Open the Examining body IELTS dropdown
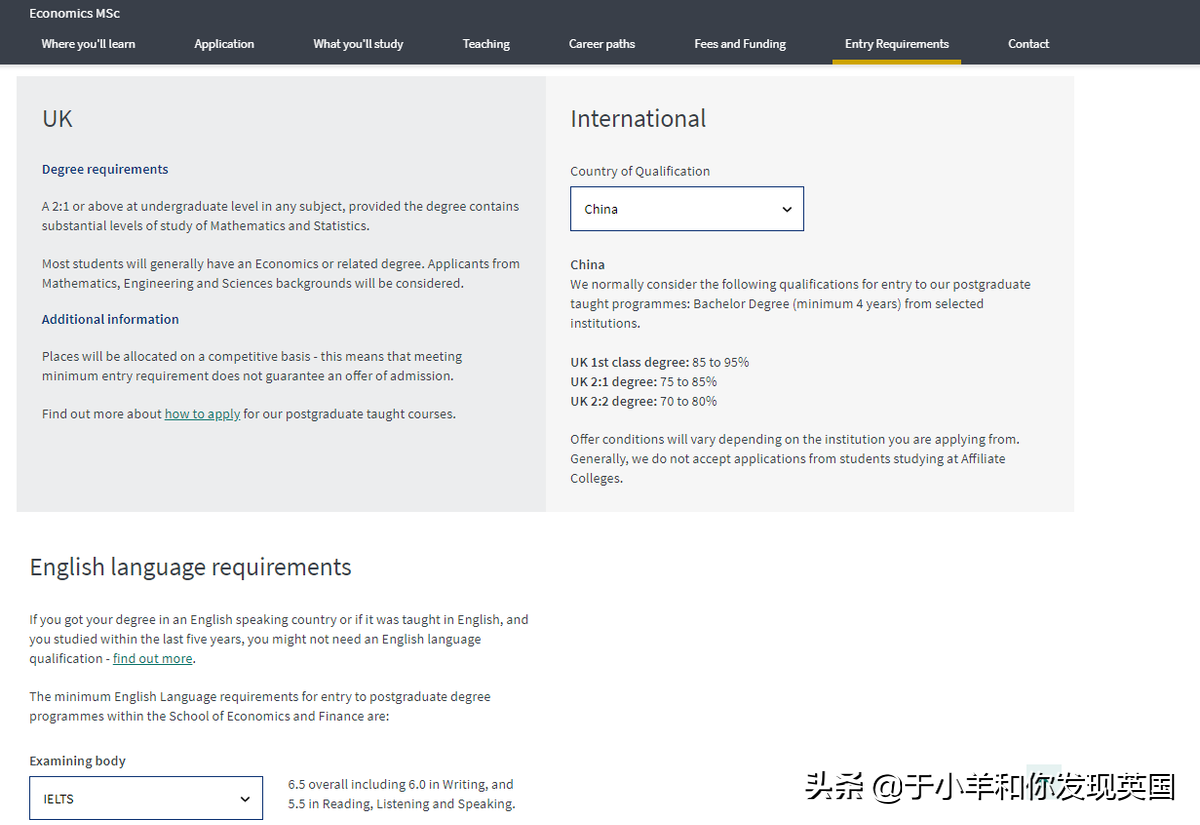Screen dimensions: 1200x825 pos(146,799)
